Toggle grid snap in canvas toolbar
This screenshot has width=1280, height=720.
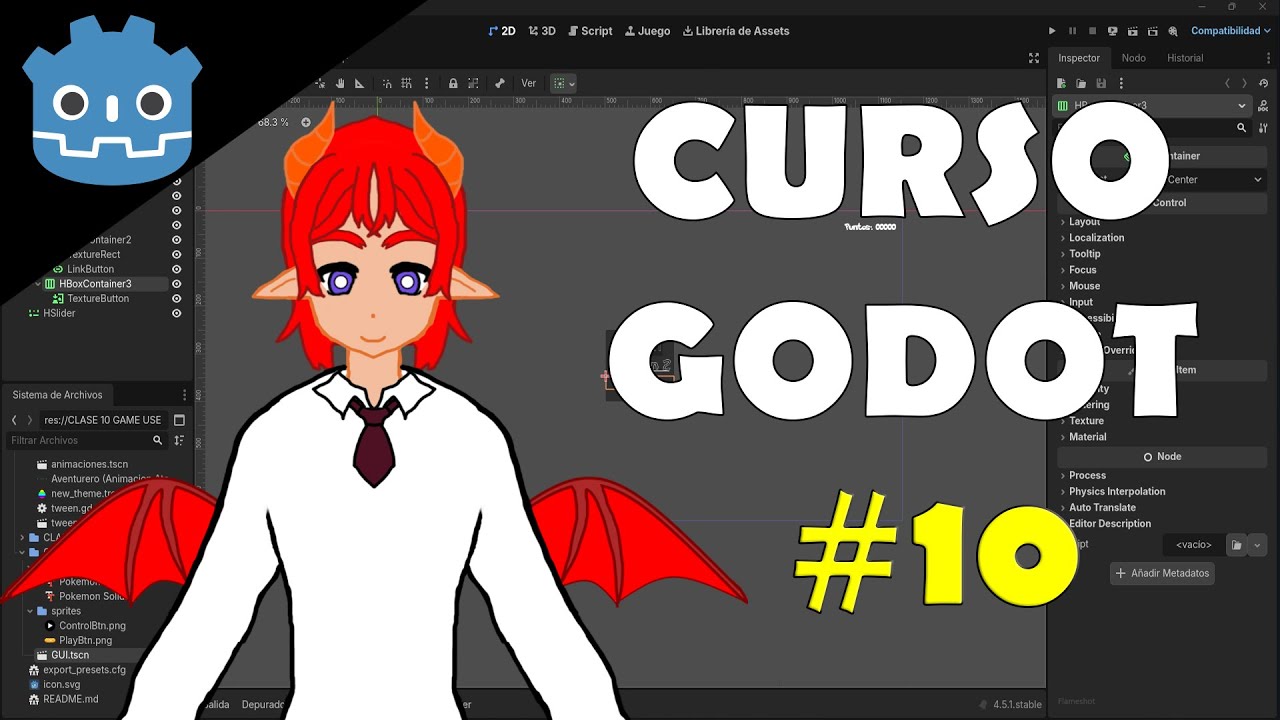pos(406,83)
